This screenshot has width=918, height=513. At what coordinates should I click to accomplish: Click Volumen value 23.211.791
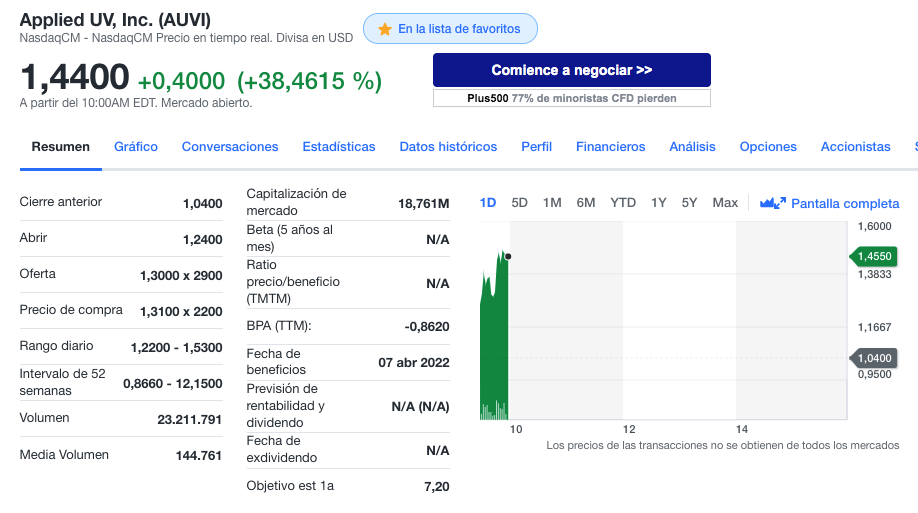[190, 420]
